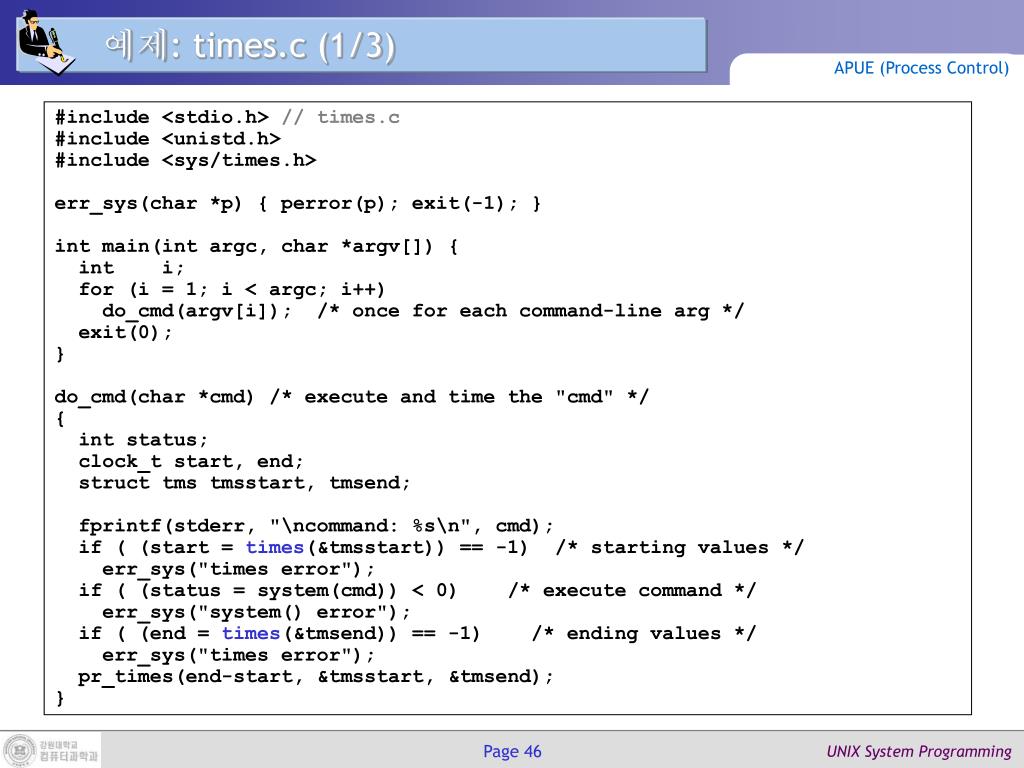Click 'UNIX System Programming' footer text
Screen dimensions: 1024x768
click(x=919, y=752)
